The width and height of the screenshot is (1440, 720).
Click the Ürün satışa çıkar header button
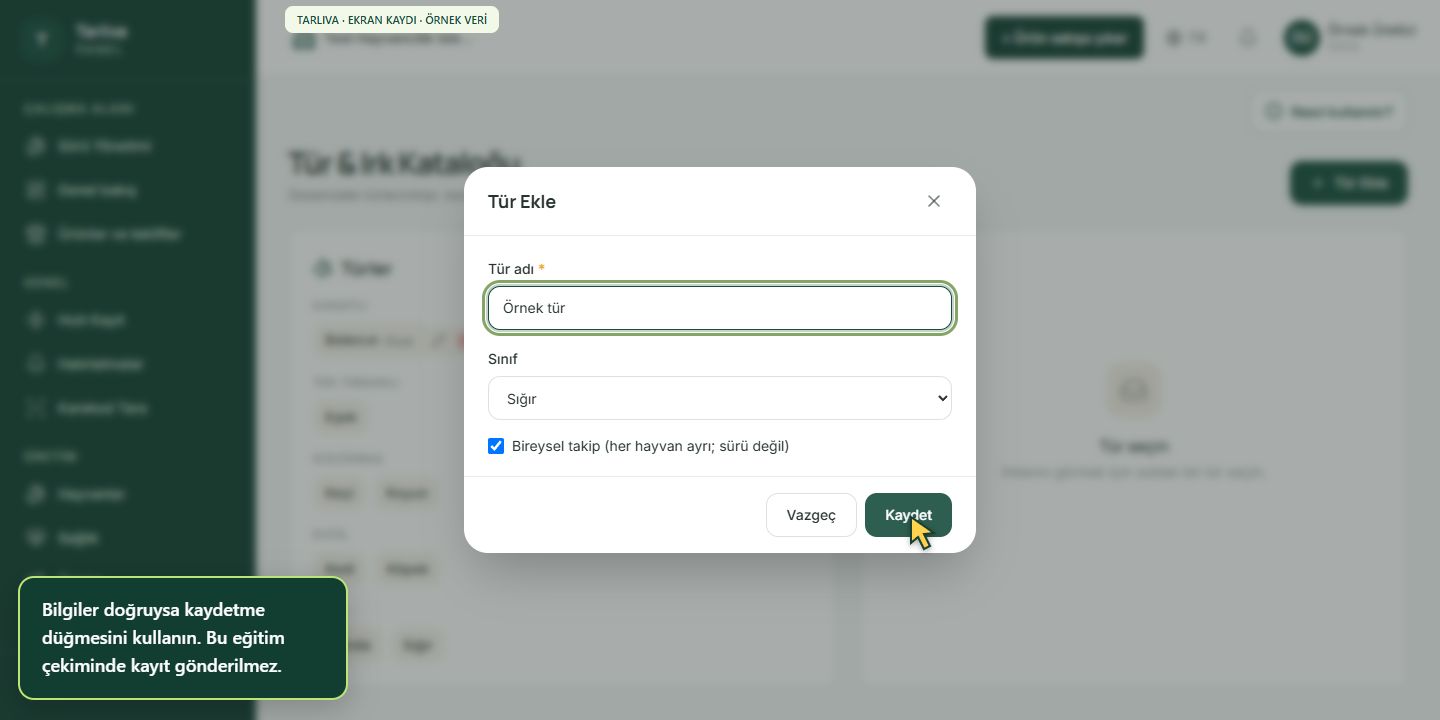[x=1064, y=38]
